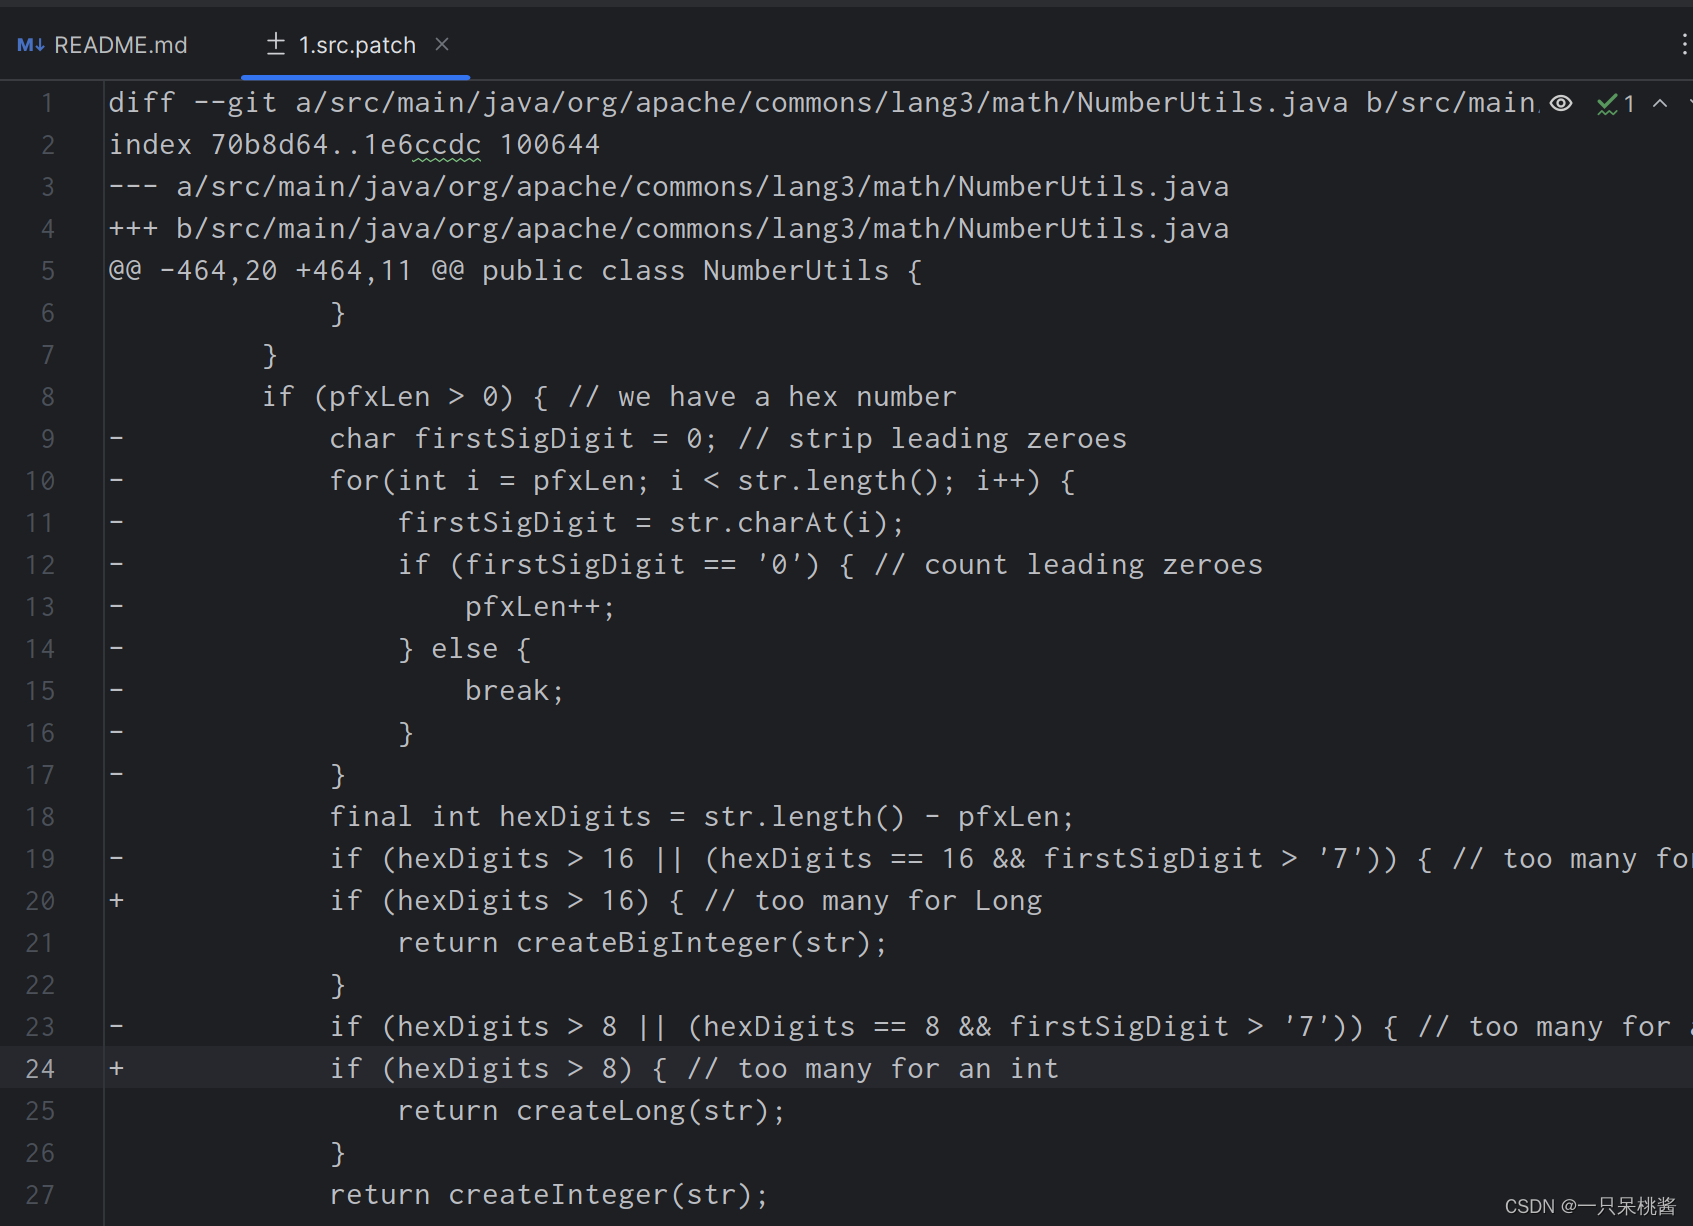This screenshot has height=1226, width=1693.
Task: Click the text 'index 70b8d64'
Action: coord(218,145)
